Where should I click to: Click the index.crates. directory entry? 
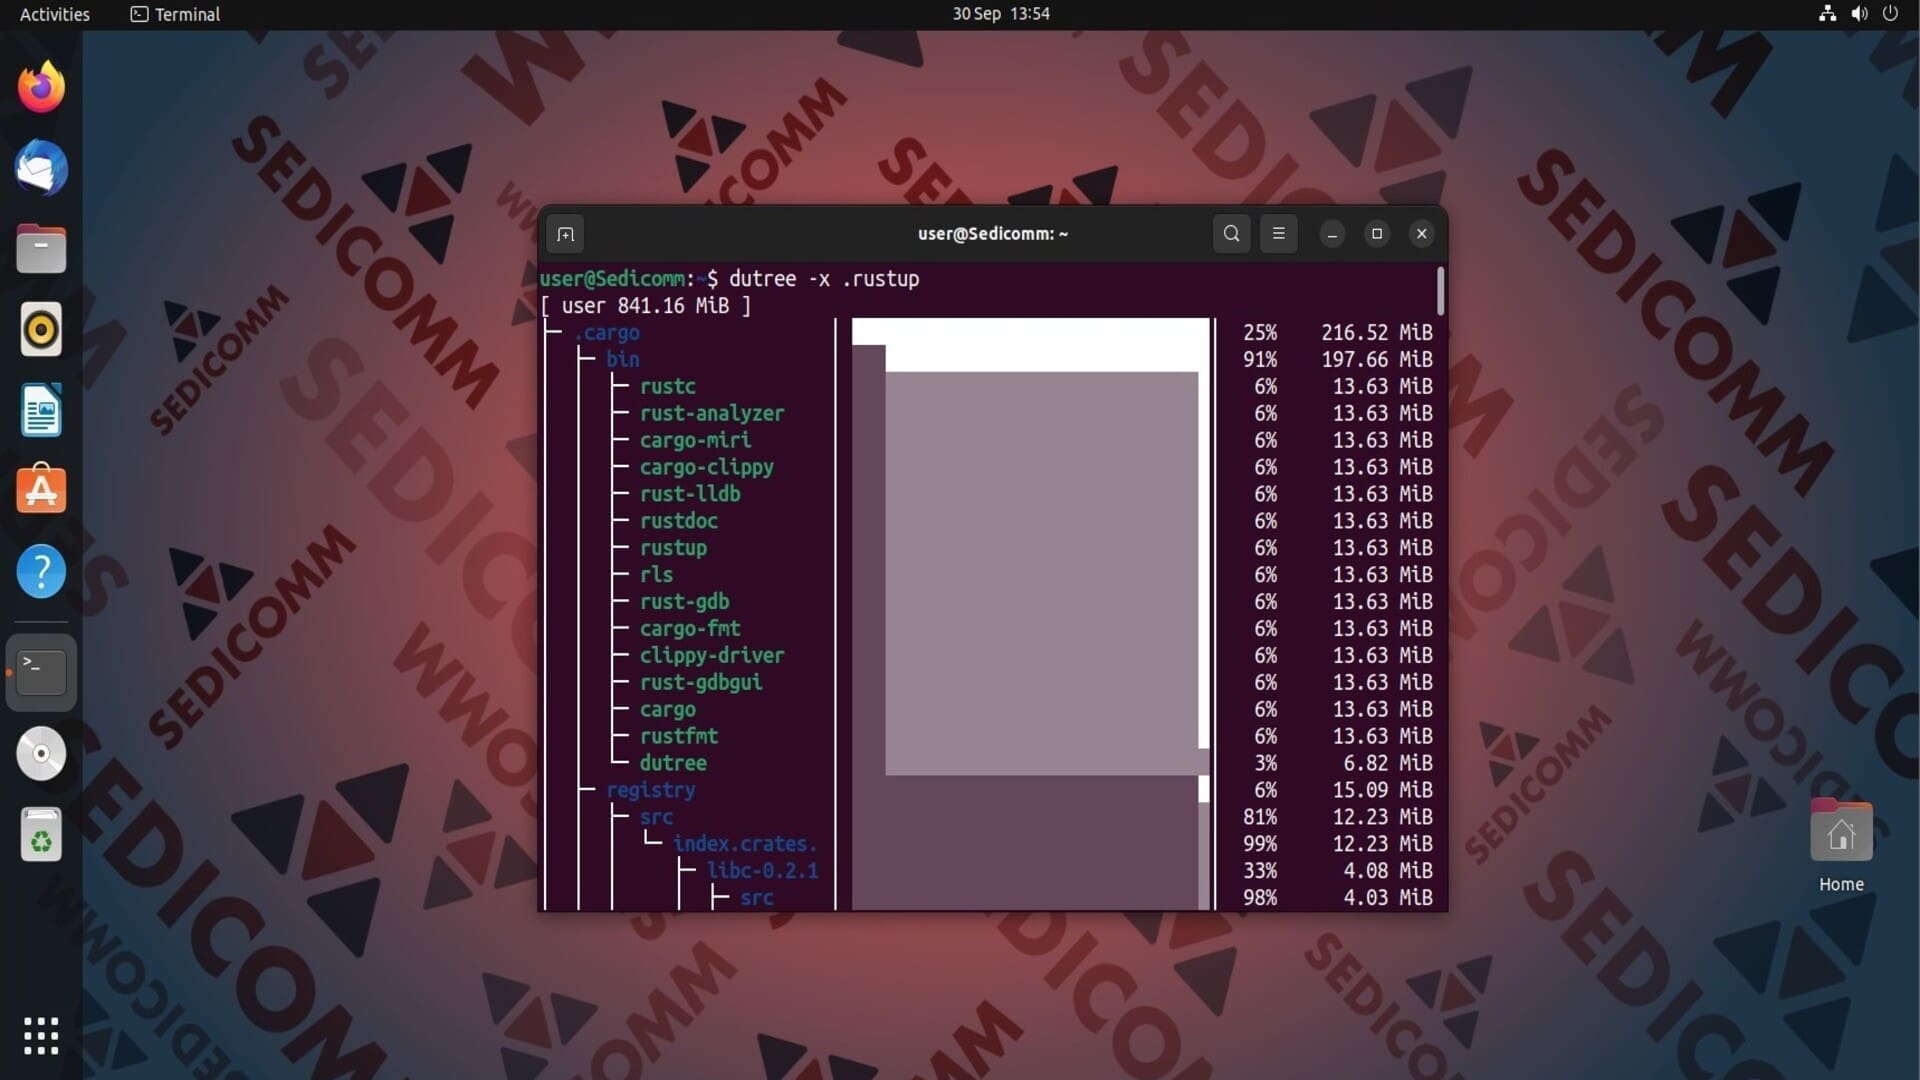(745, 844)
